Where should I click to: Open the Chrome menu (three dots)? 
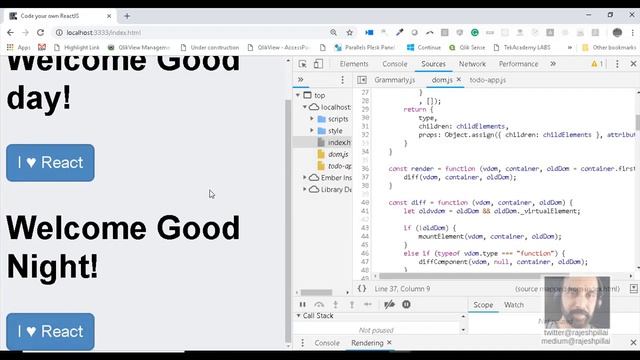pos(633,32)
